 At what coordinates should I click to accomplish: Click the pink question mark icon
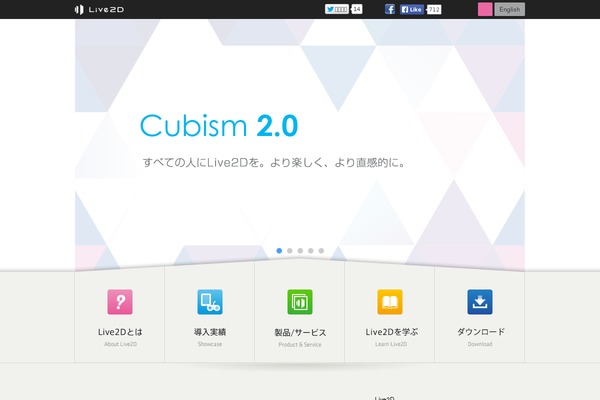[x=120, y=302]
